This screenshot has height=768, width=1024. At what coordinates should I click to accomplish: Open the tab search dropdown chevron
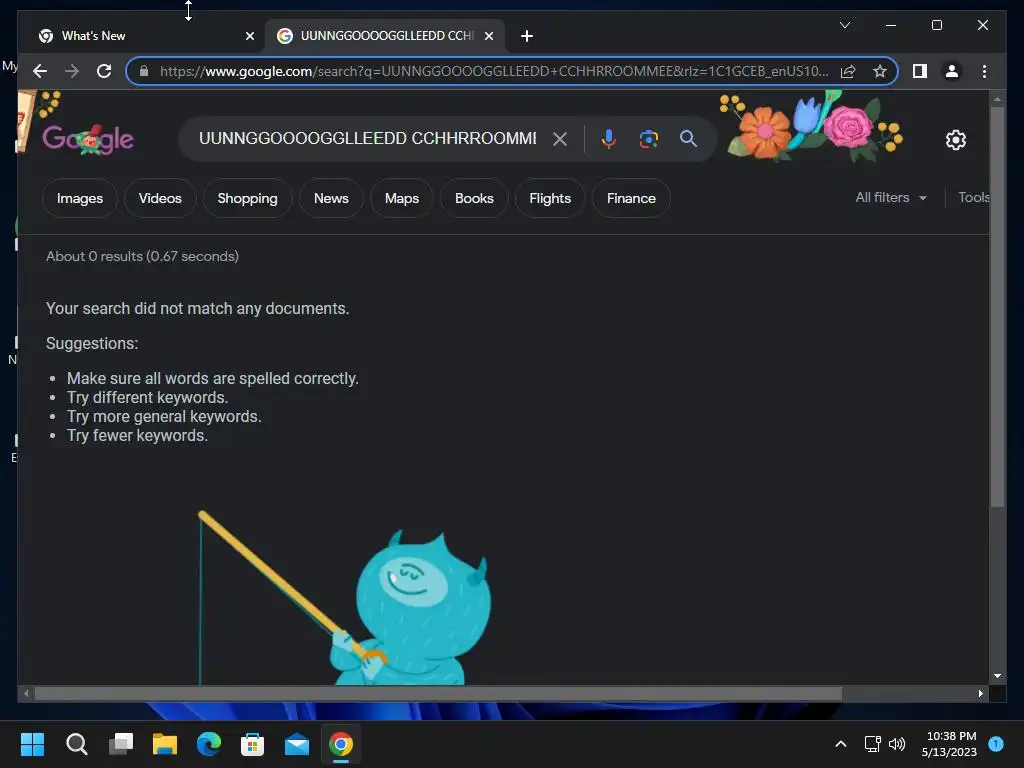[844, 25]
